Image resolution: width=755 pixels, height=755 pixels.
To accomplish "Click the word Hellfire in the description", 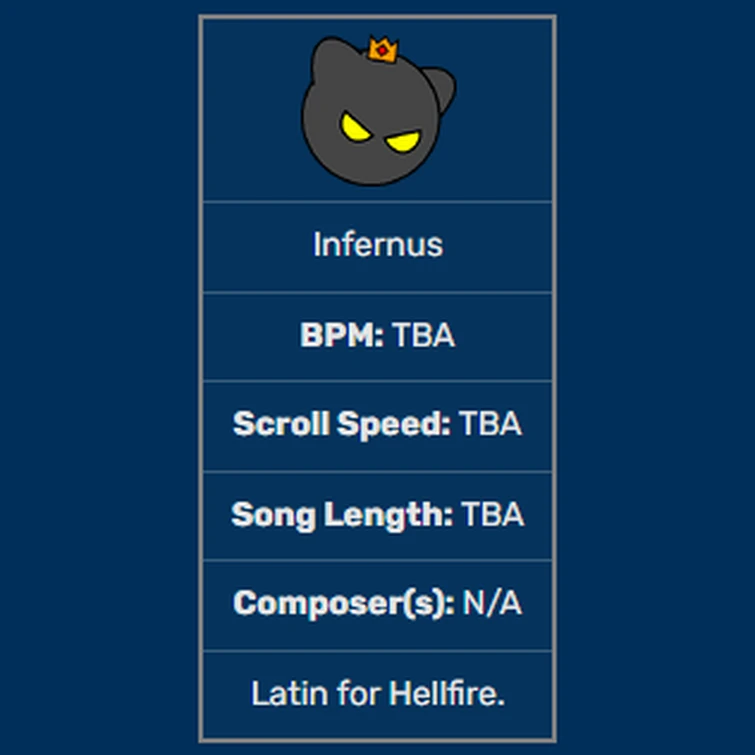I will 446,693.
